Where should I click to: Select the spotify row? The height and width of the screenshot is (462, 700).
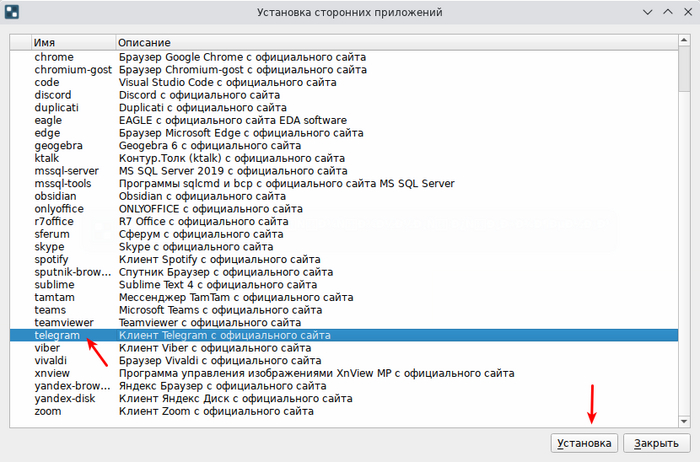coord(344,259)
